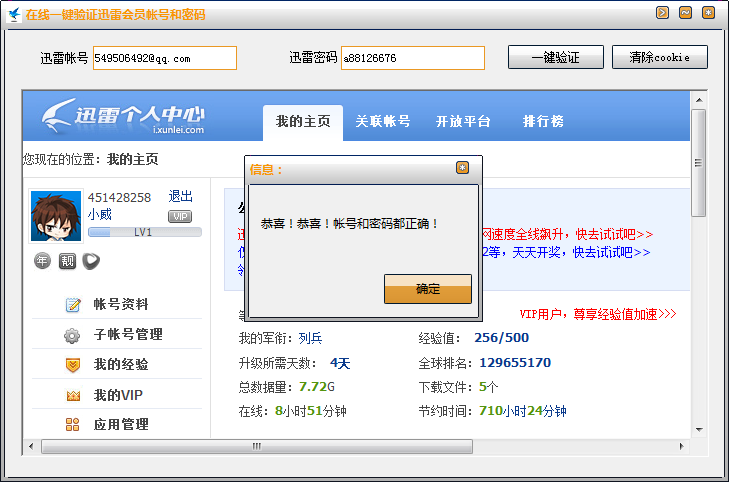Screen dimensions: 729x482
Task: Click the account number 451428258
Action: tap(119, 198)
